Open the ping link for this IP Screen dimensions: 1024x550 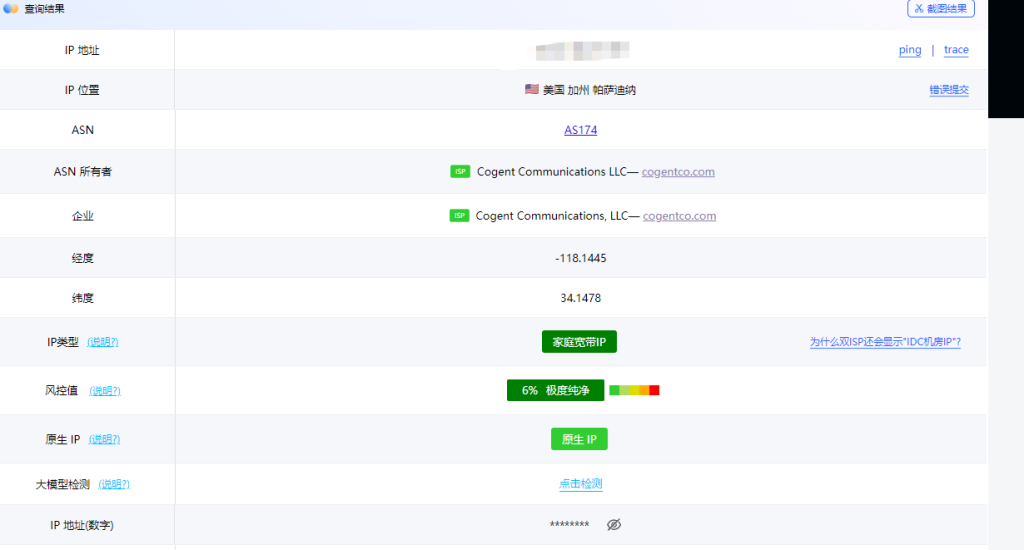pyautogui.click(x=910, y=50)
